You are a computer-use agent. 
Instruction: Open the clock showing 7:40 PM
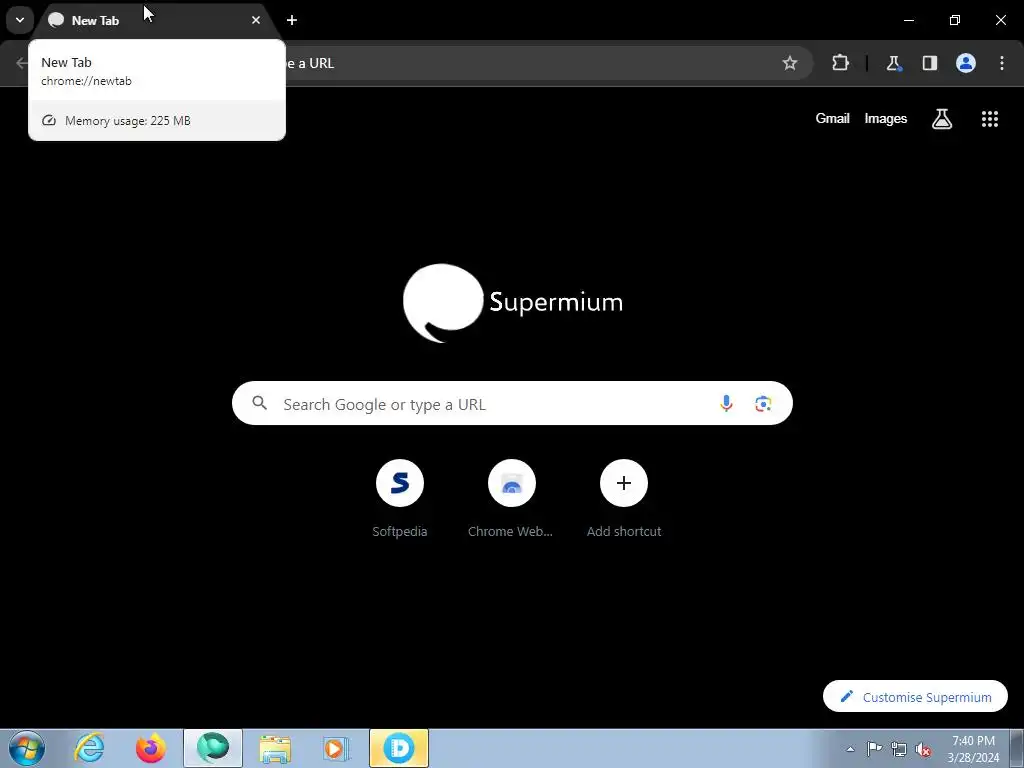point(973,749)
